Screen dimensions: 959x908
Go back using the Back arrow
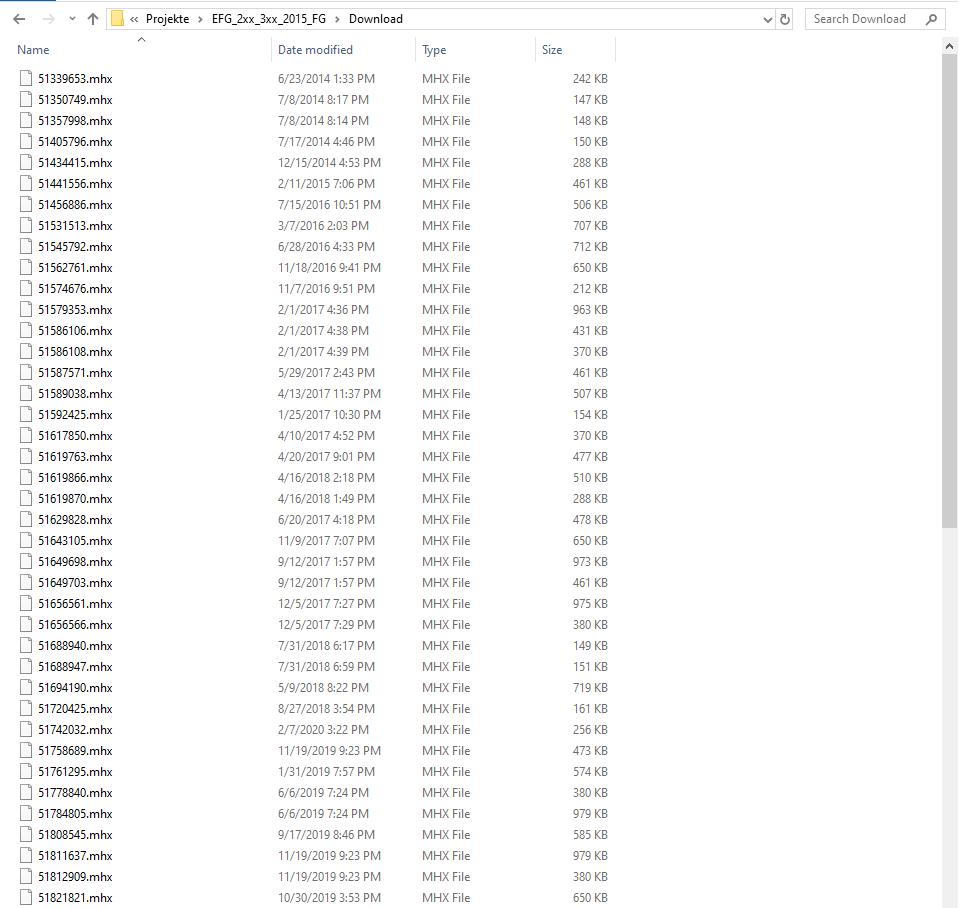tap(20, 19)
